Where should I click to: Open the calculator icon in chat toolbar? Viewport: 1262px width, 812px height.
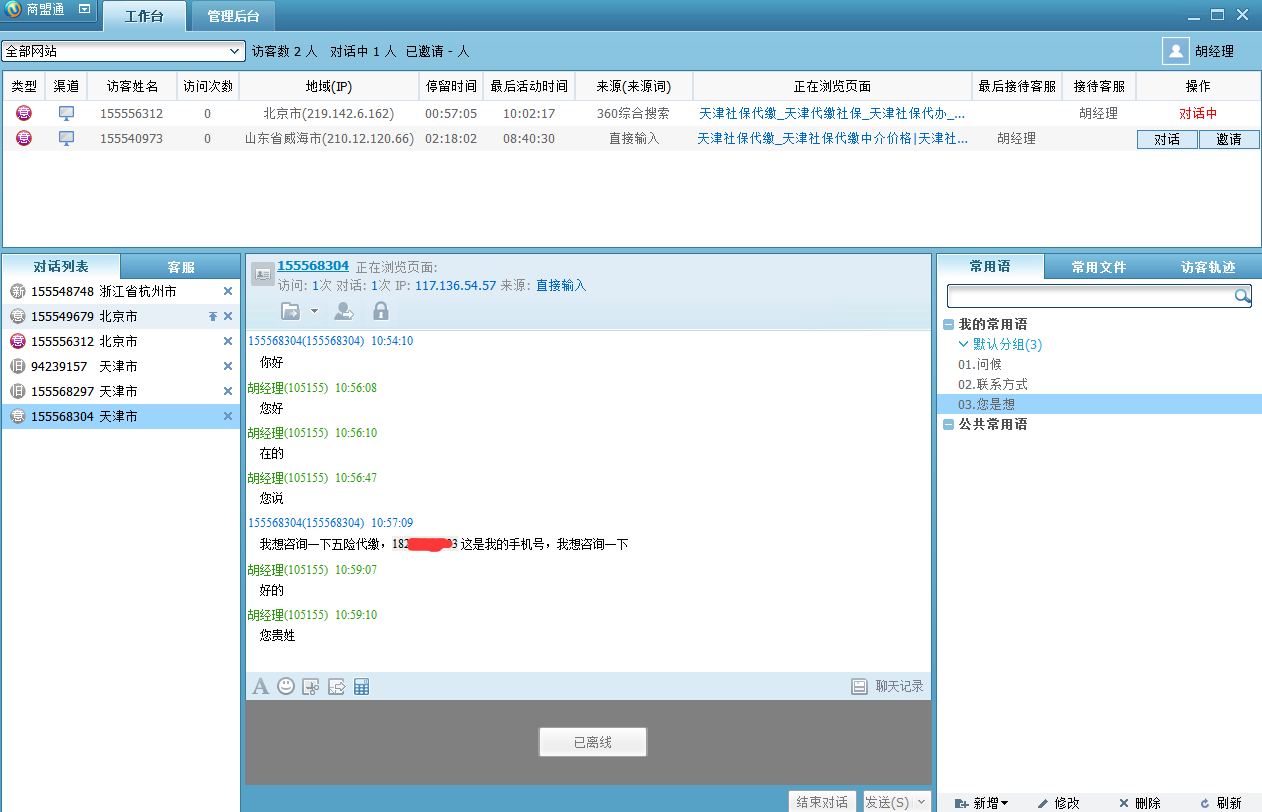click(362, 686)
